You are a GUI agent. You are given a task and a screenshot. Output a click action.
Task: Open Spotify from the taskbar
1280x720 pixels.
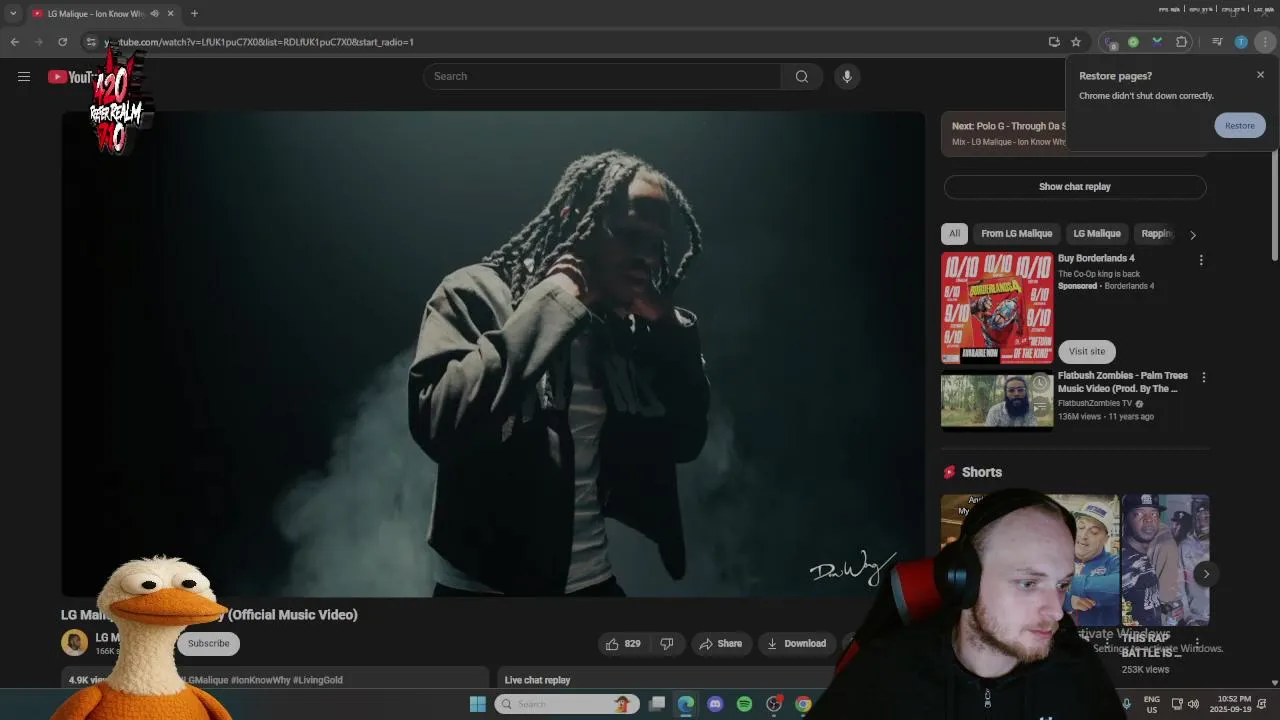point(744,704)
